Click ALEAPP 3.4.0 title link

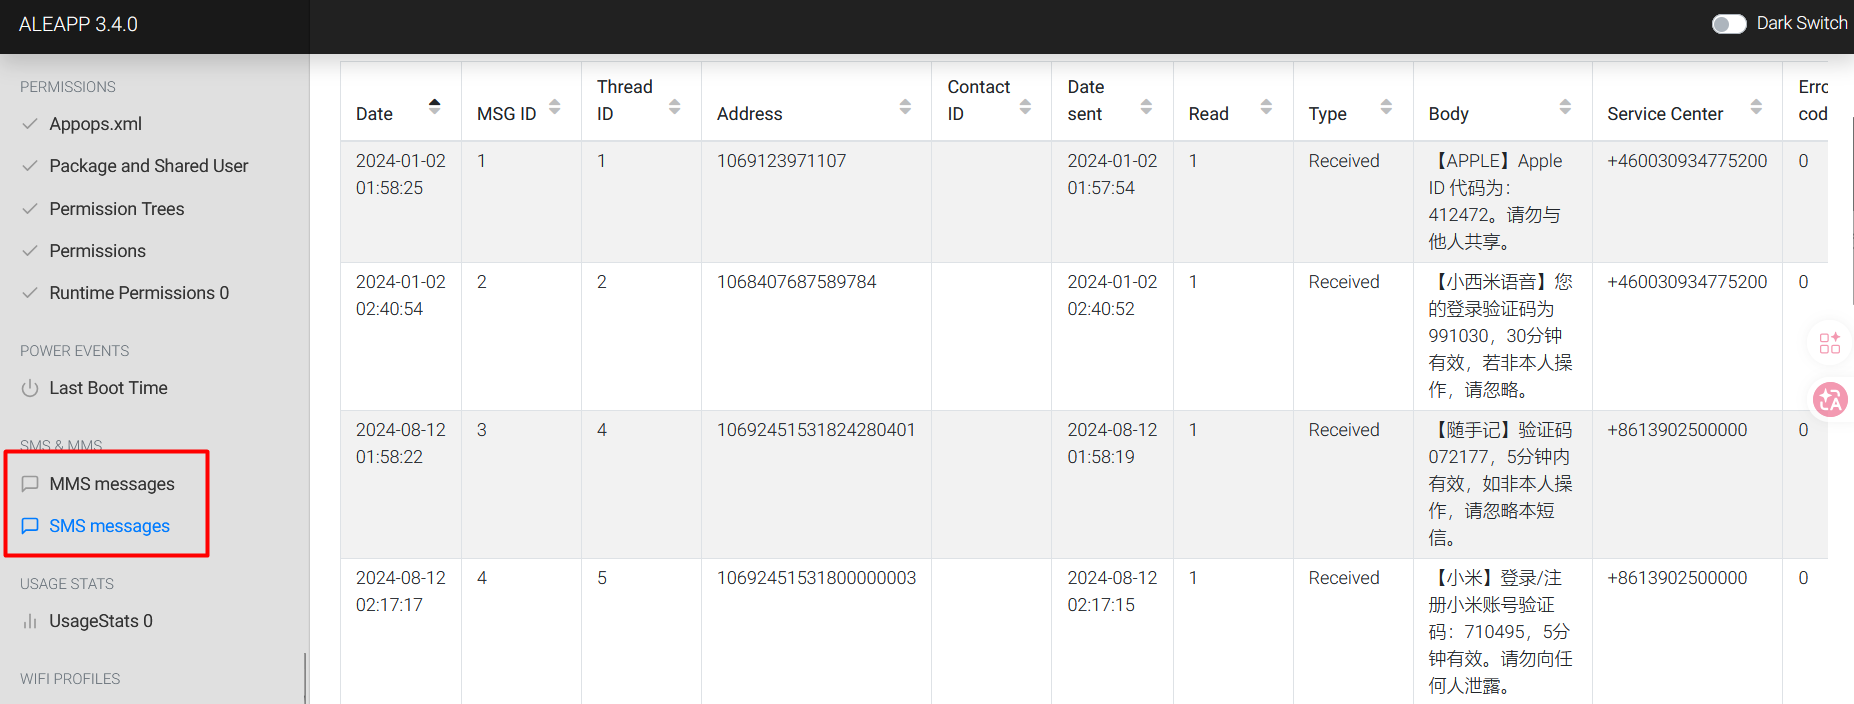point(78,24)
